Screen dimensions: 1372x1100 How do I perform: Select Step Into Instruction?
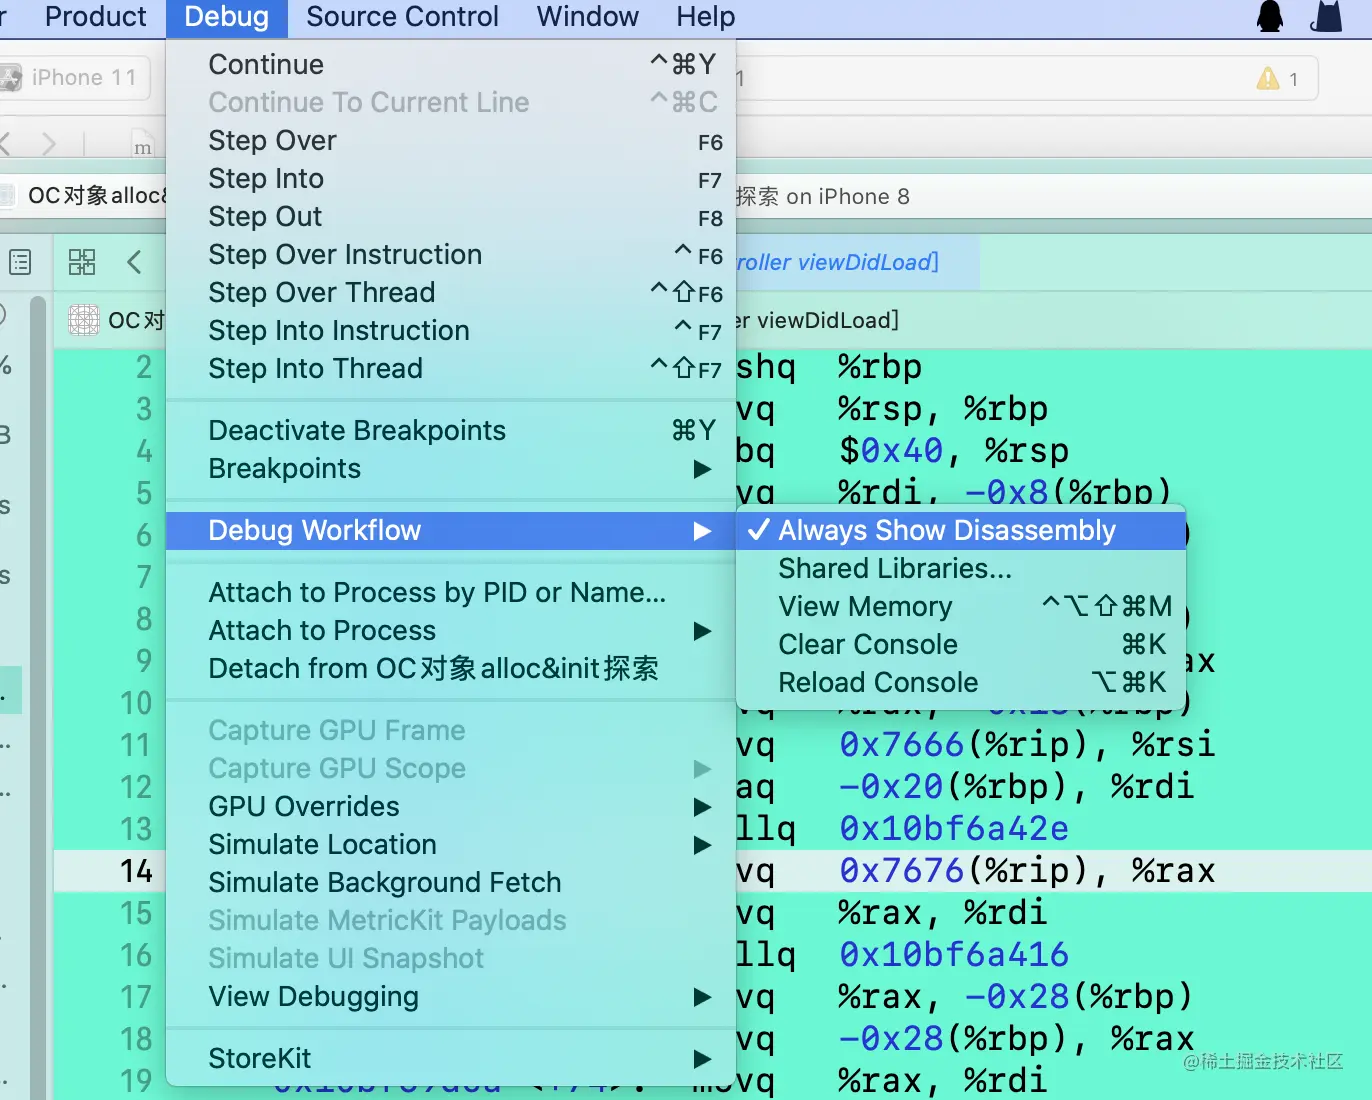pyautogui.click(x=451, y=330)
